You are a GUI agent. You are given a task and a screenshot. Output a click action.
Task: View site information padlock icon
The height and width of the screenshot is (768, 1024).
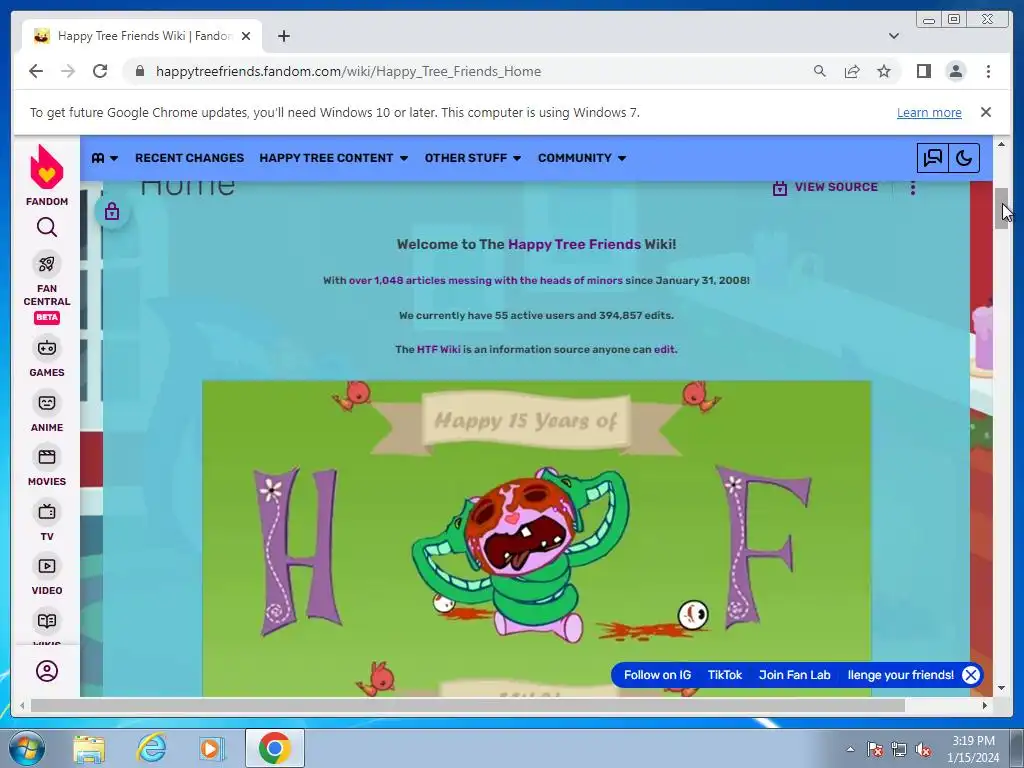tap(139, 71)
